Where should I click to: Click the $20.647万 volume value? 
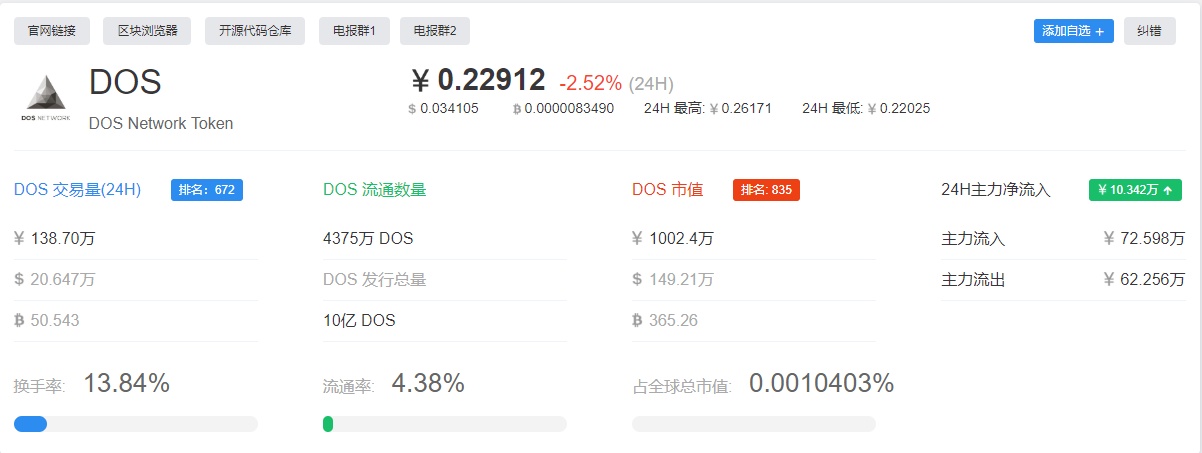tap(55, 280)
